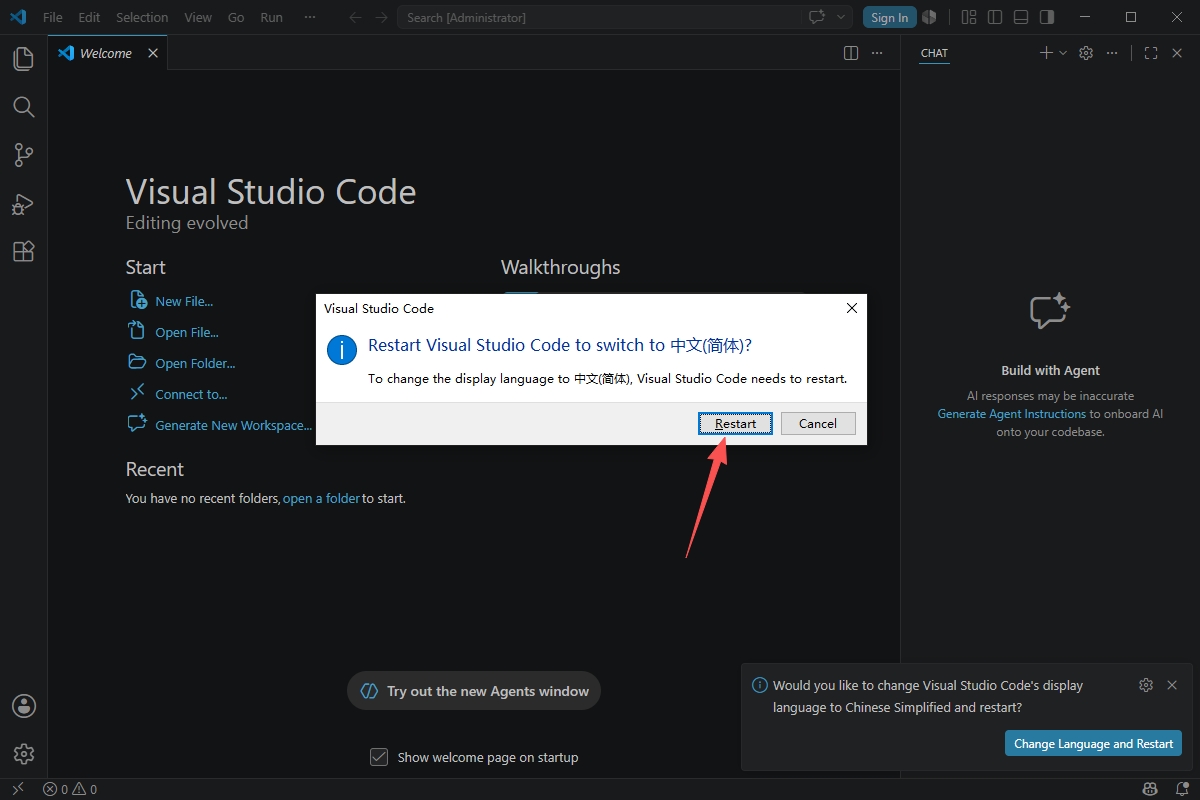Viewport: 1200px width, 800px height.
Task: Toggle bottom Panel visibility
Action: pyautogui.click(x=1020, y=17)
